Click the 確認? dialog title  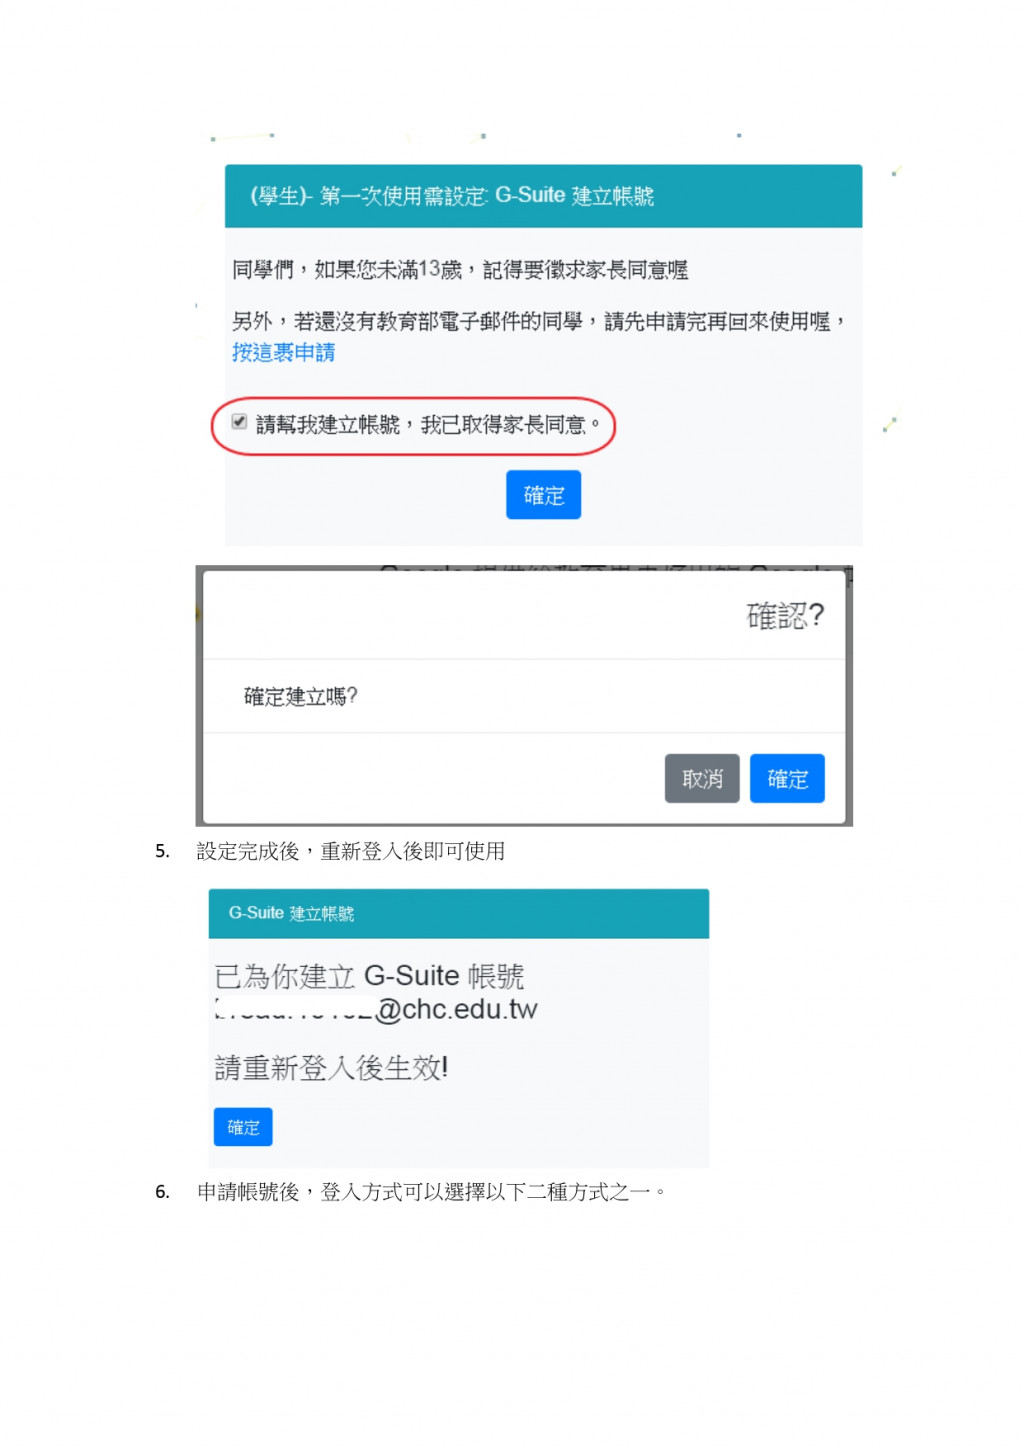786,616
